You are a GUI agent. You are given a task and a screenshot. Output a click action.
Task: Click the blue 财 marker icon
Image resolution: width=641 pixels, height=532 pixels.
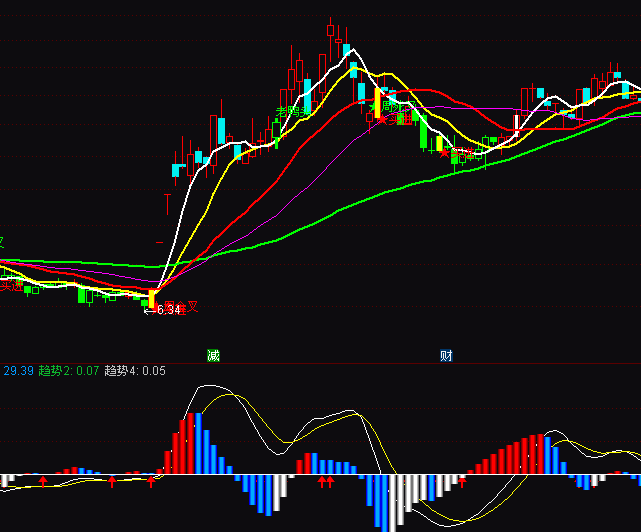[x=446, y=355]
